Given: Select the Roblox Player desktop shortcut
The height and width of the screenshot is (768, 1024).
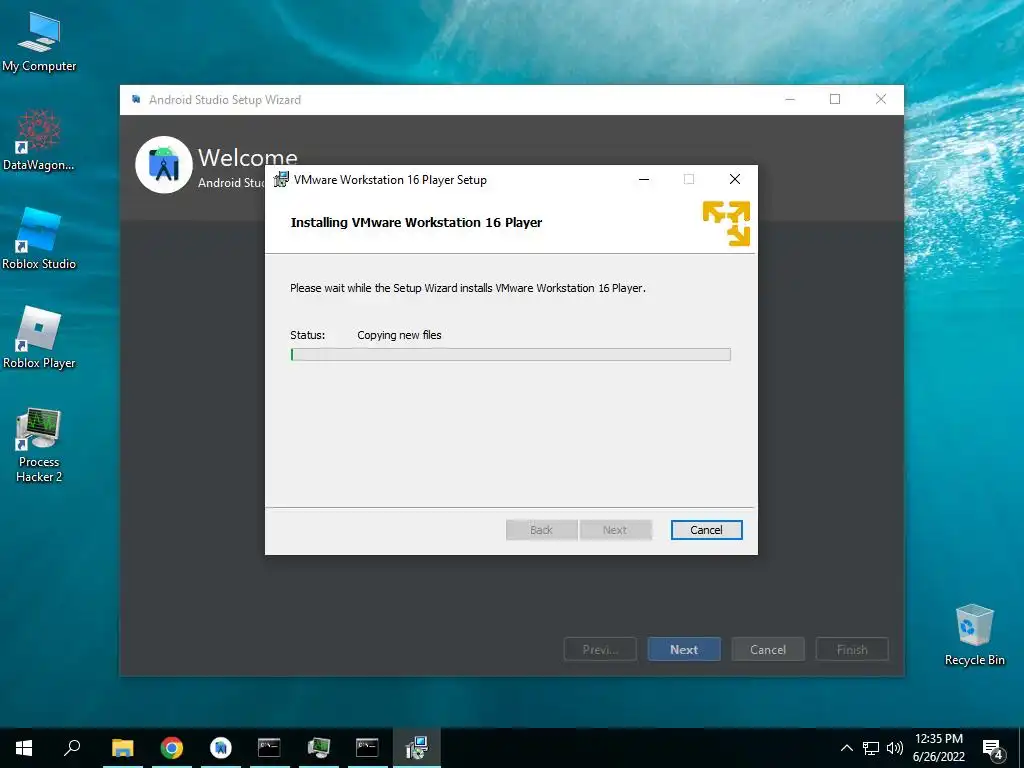Looking at the screenshot, I should [39, 338].
